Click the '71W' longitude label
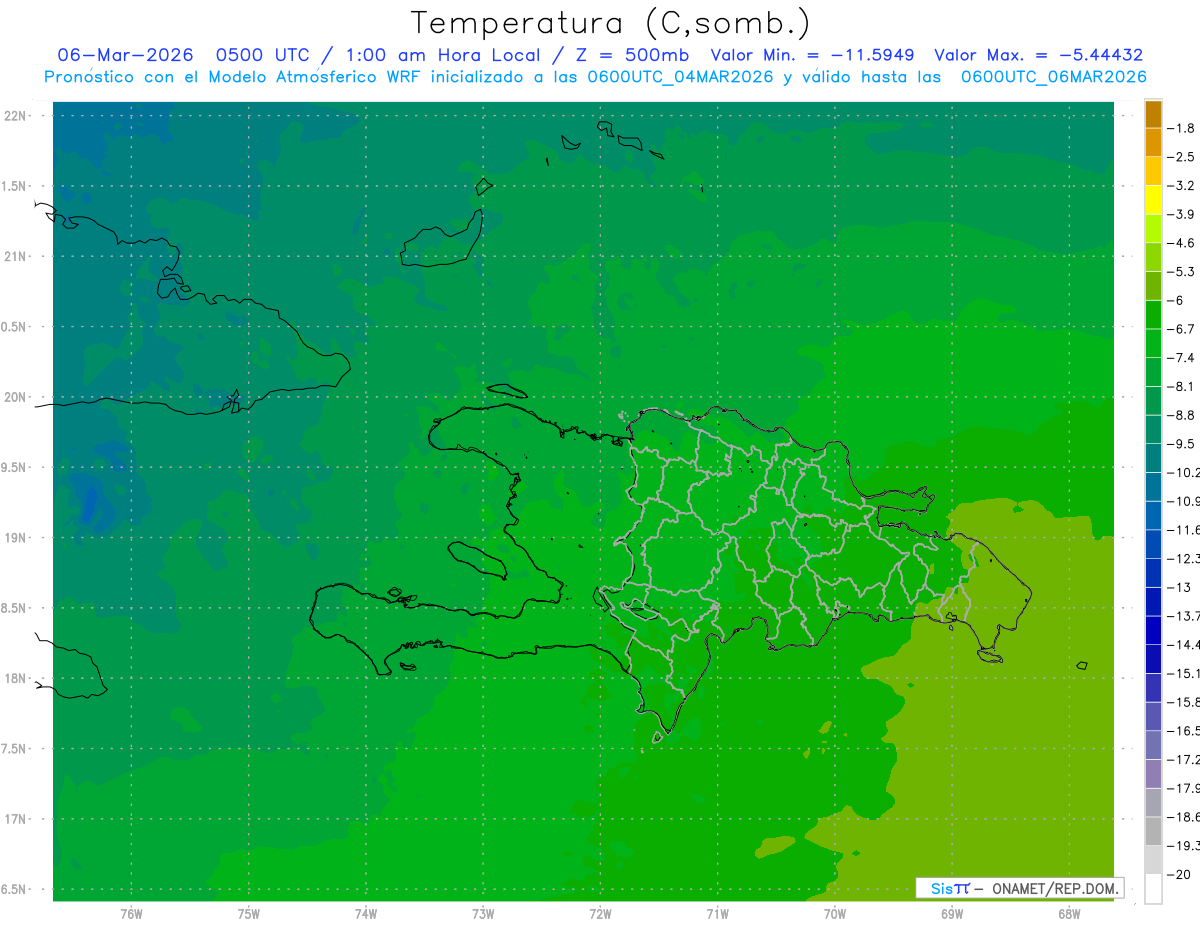 coord(717,913)
